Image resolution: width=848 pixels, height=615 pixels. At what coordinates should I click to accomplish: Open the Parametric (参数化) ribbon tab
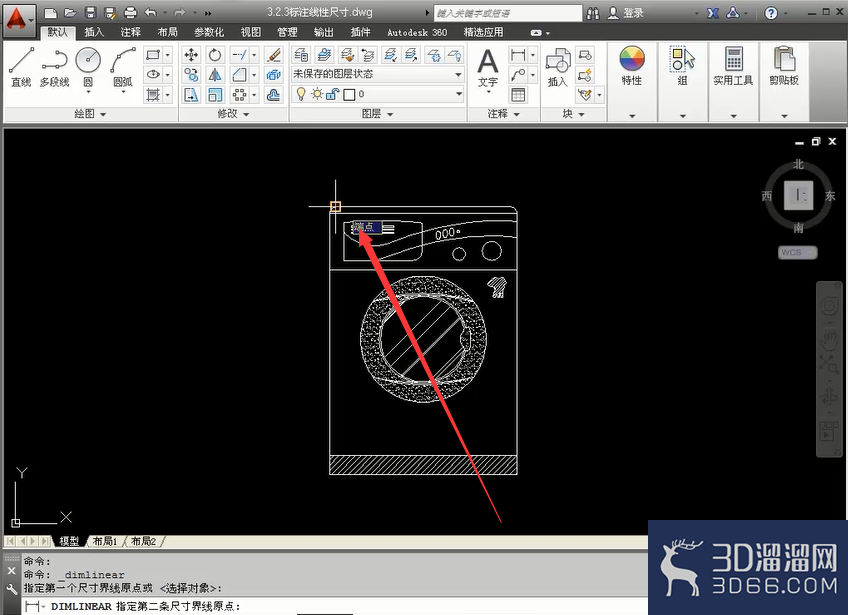coord(209,32)
